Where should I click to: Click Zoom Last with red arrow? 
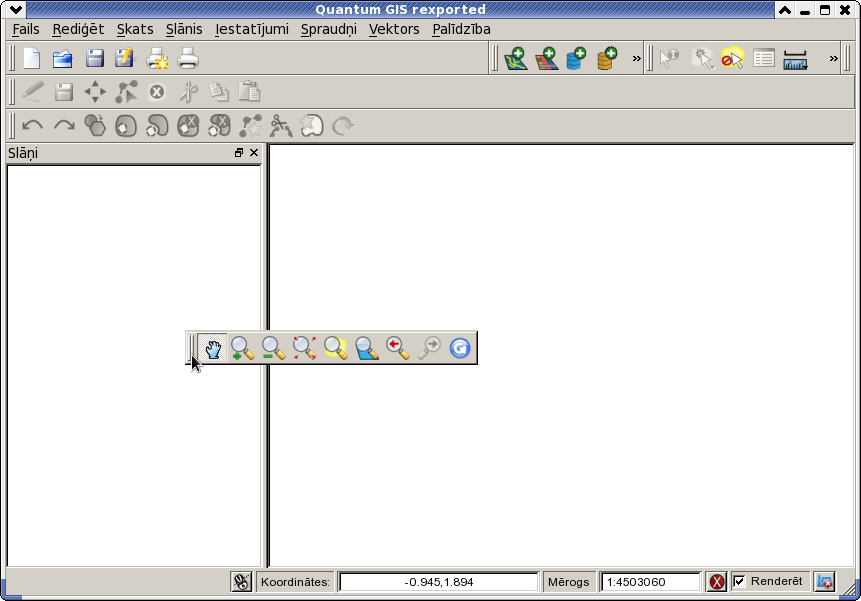[398, 348]
